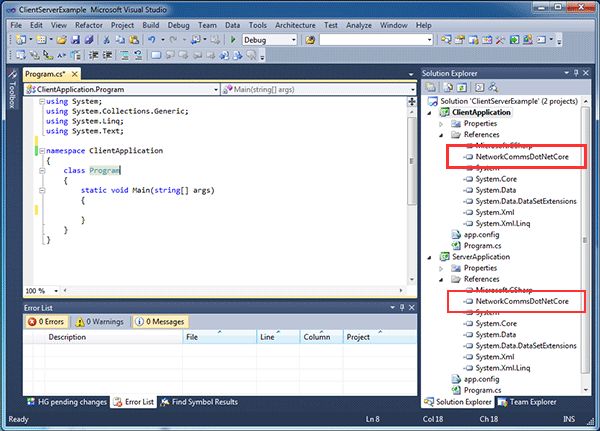Expand Properties under ClientApplication
Screen dimensions: 600x431
click(x=441, y=124)
